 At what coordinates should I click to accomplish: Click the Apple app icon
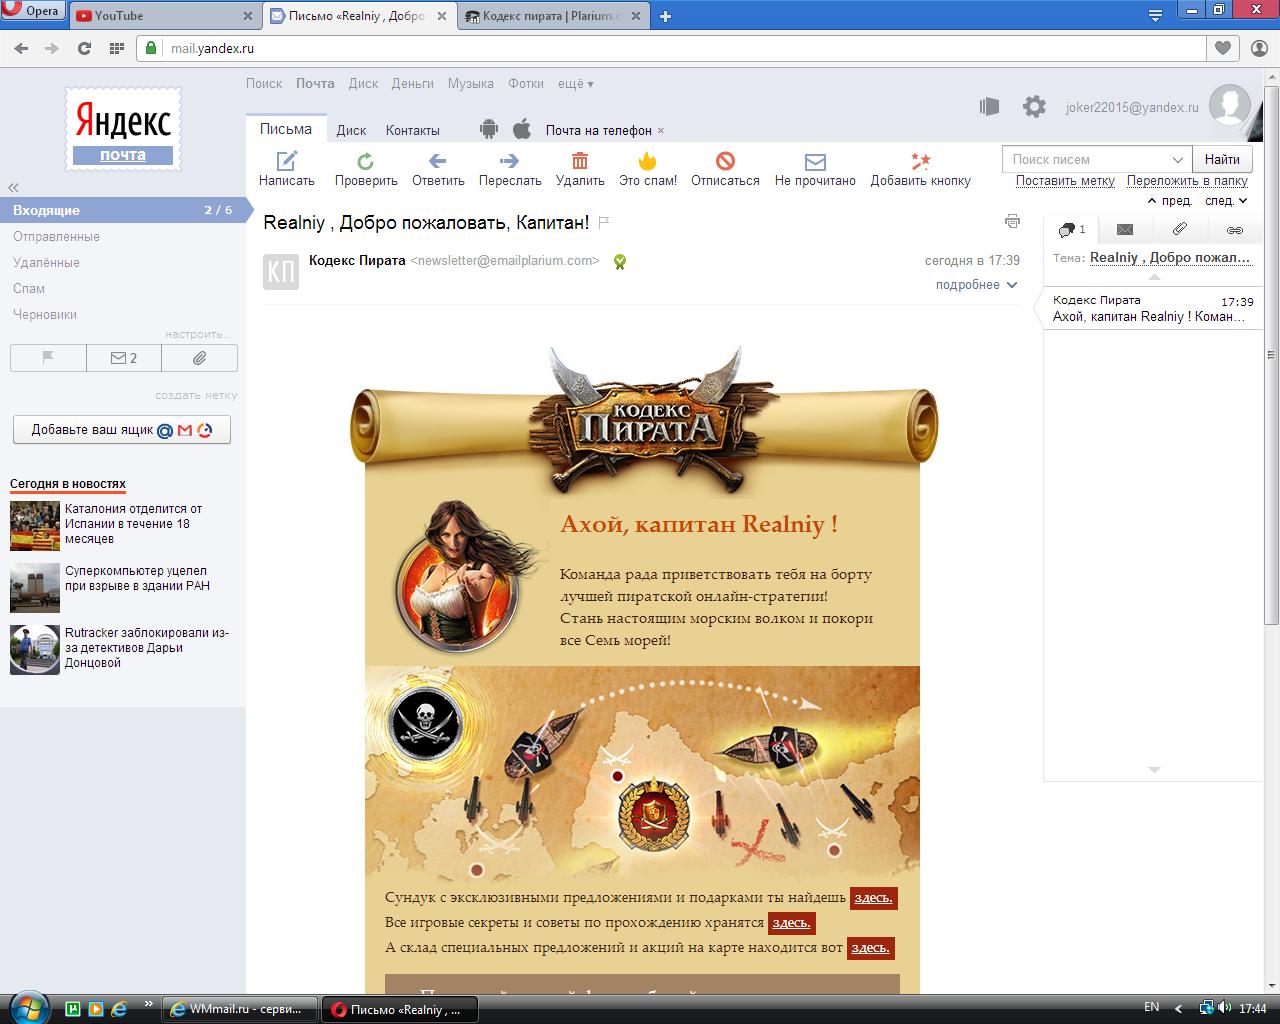pyautogui.click(x=521, y=129)
